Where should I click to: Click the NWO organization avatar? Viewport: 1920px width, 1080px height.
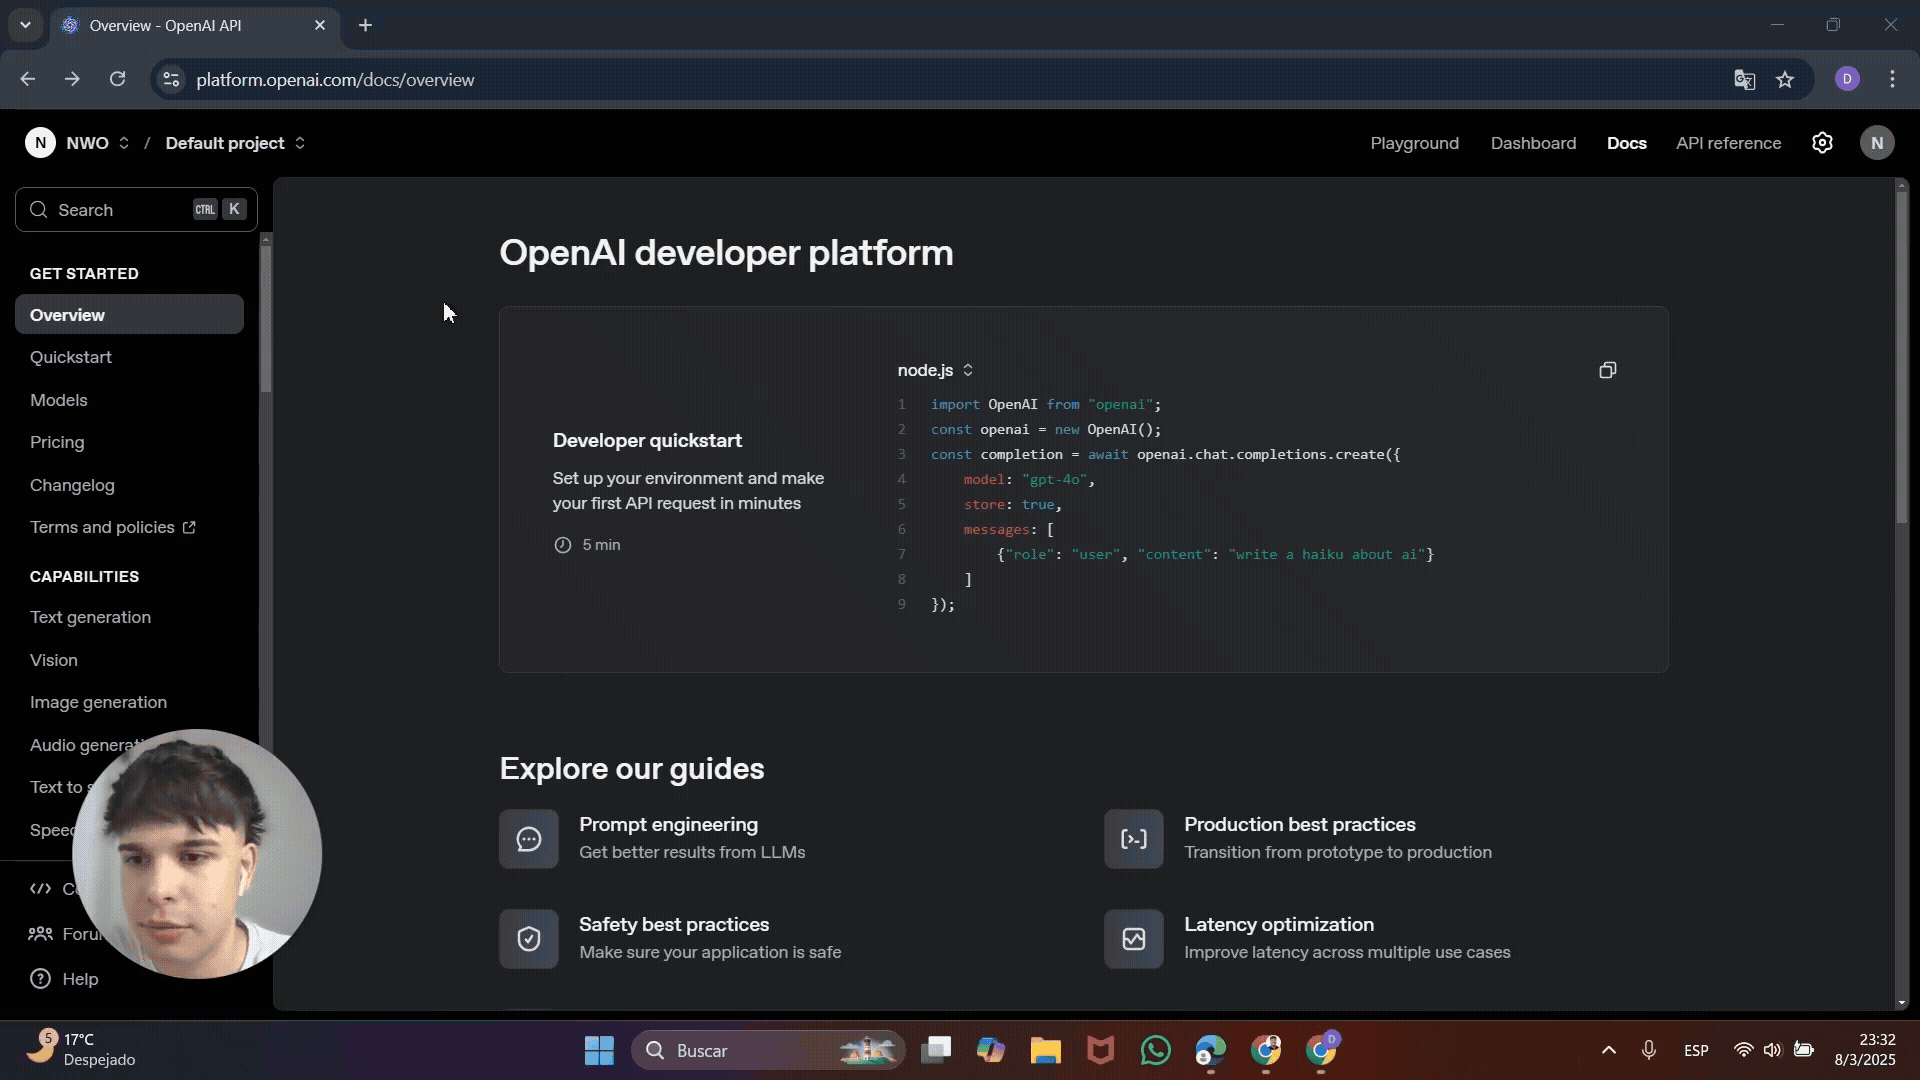click(40, 143)
